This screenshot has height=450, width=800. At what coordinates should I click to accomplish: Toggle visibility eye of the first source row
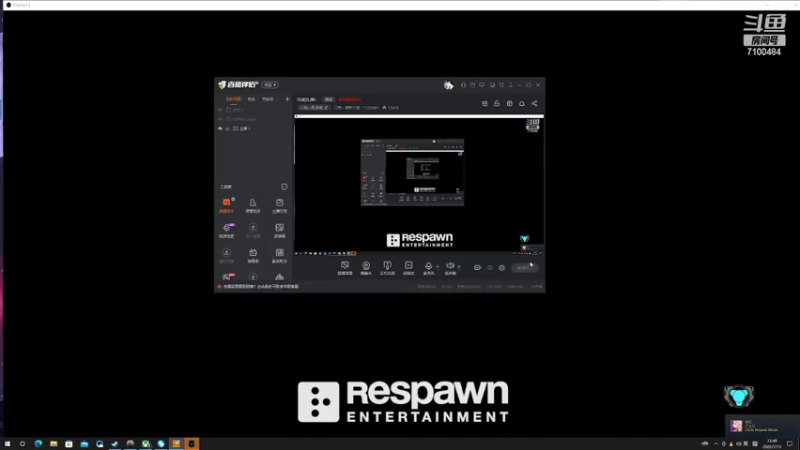click(x=220, y=110)
